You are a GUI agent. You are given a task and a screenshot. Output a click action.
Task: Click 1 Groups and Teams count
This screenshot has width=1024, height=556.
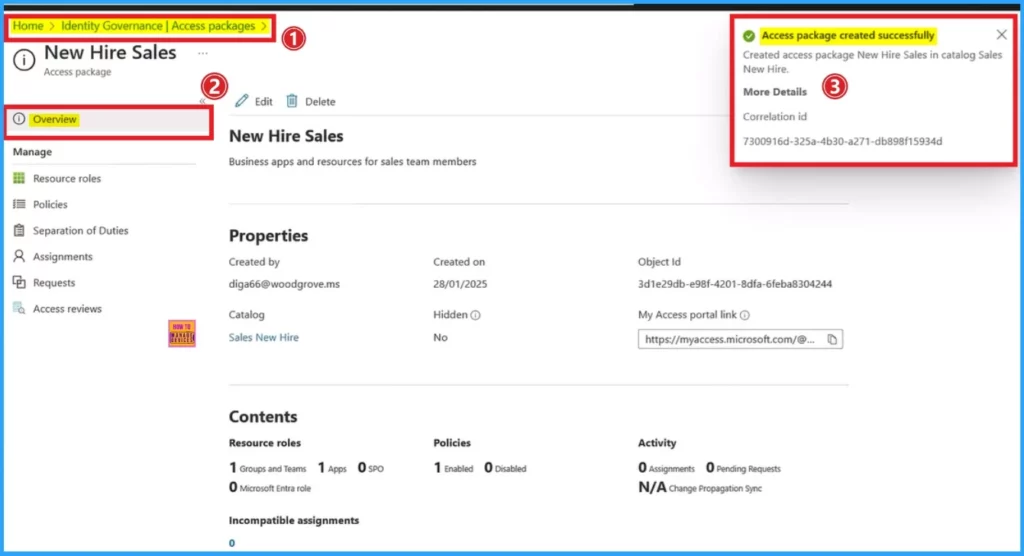pos(267,468)
